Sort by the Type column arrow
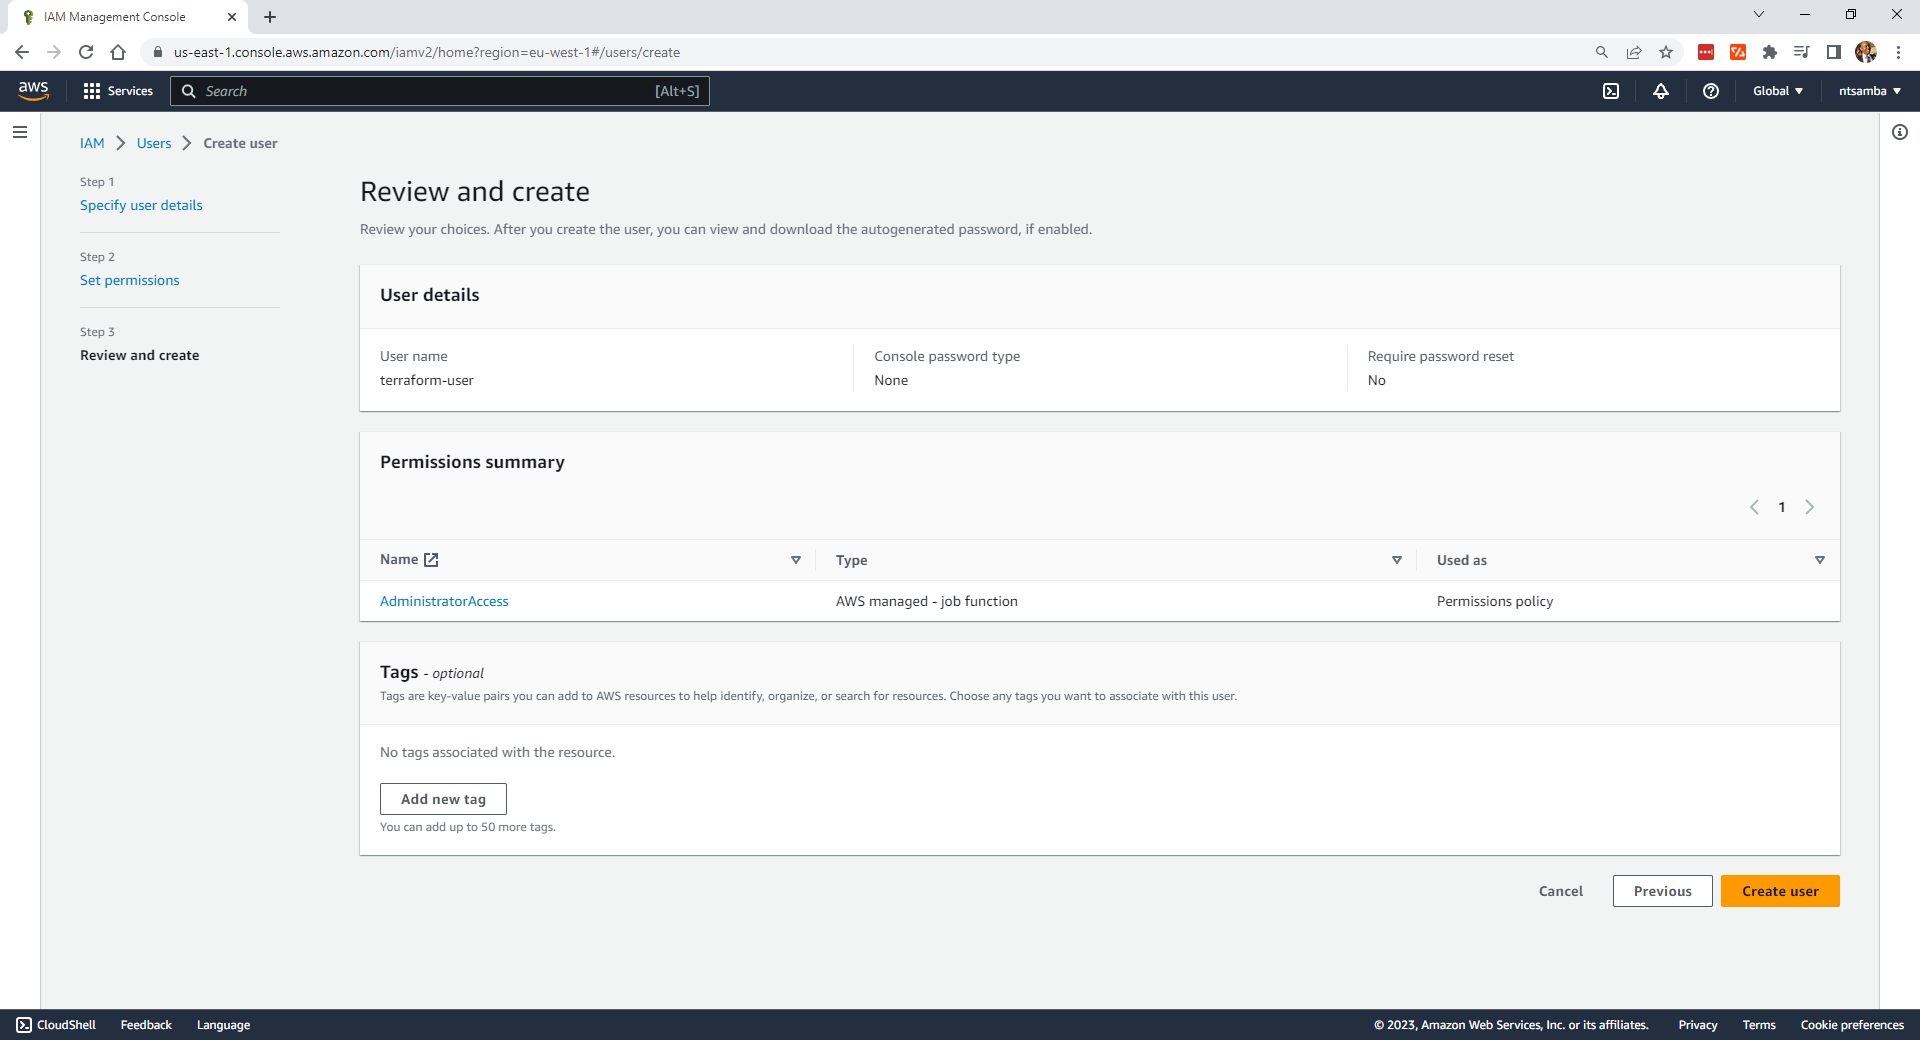 pos(1397,560)
